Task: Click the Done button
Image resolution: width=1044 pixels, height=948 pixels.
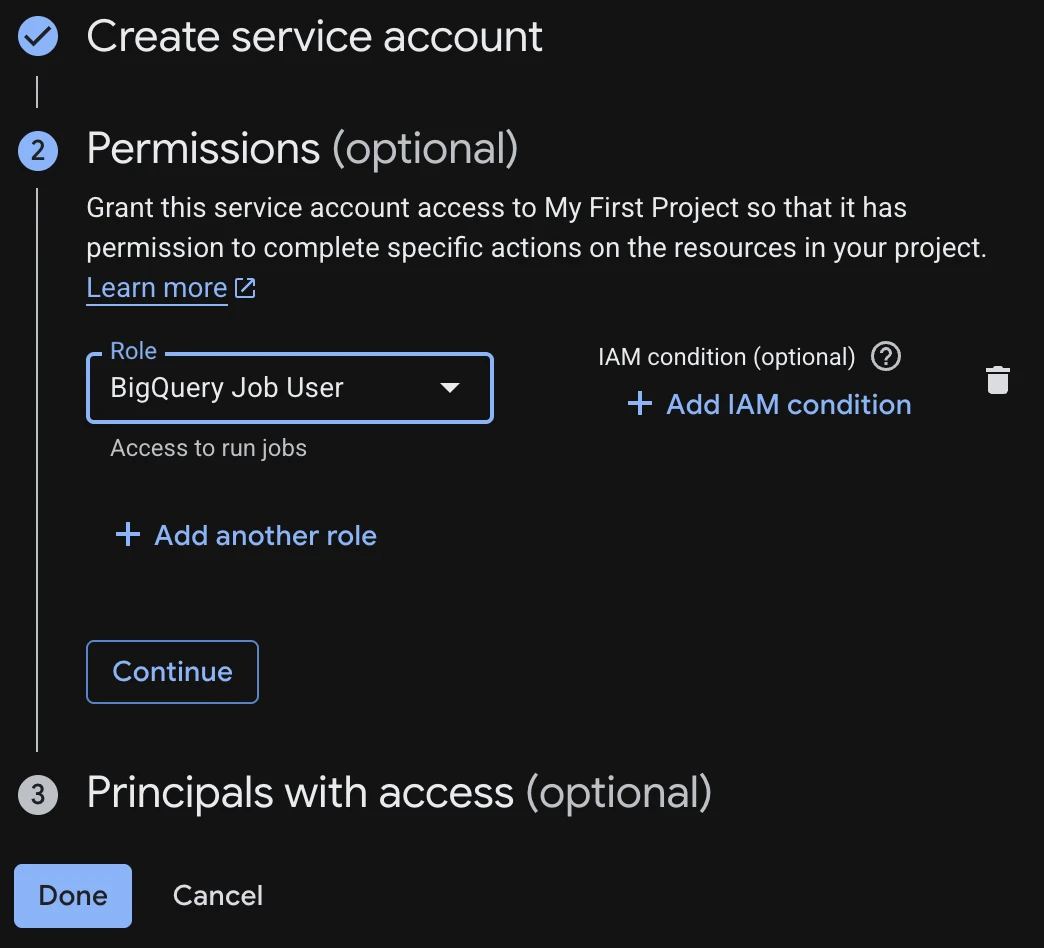Action: click(73, 895)
